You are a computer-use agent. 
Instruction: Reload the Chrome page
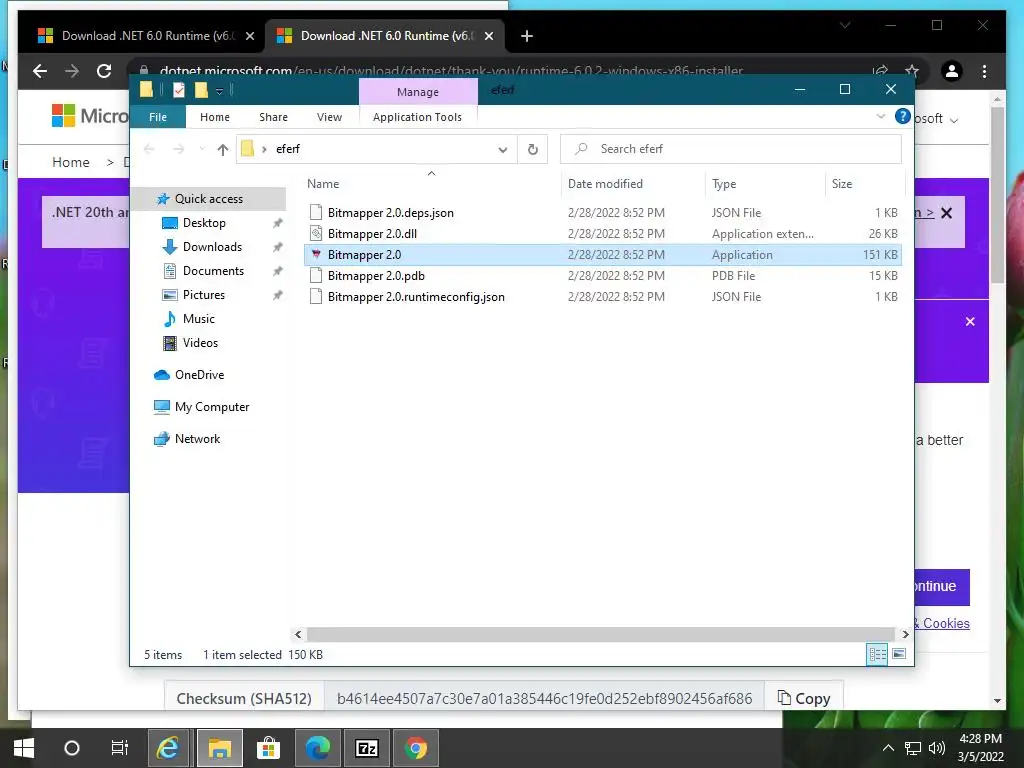pos(104,71)
